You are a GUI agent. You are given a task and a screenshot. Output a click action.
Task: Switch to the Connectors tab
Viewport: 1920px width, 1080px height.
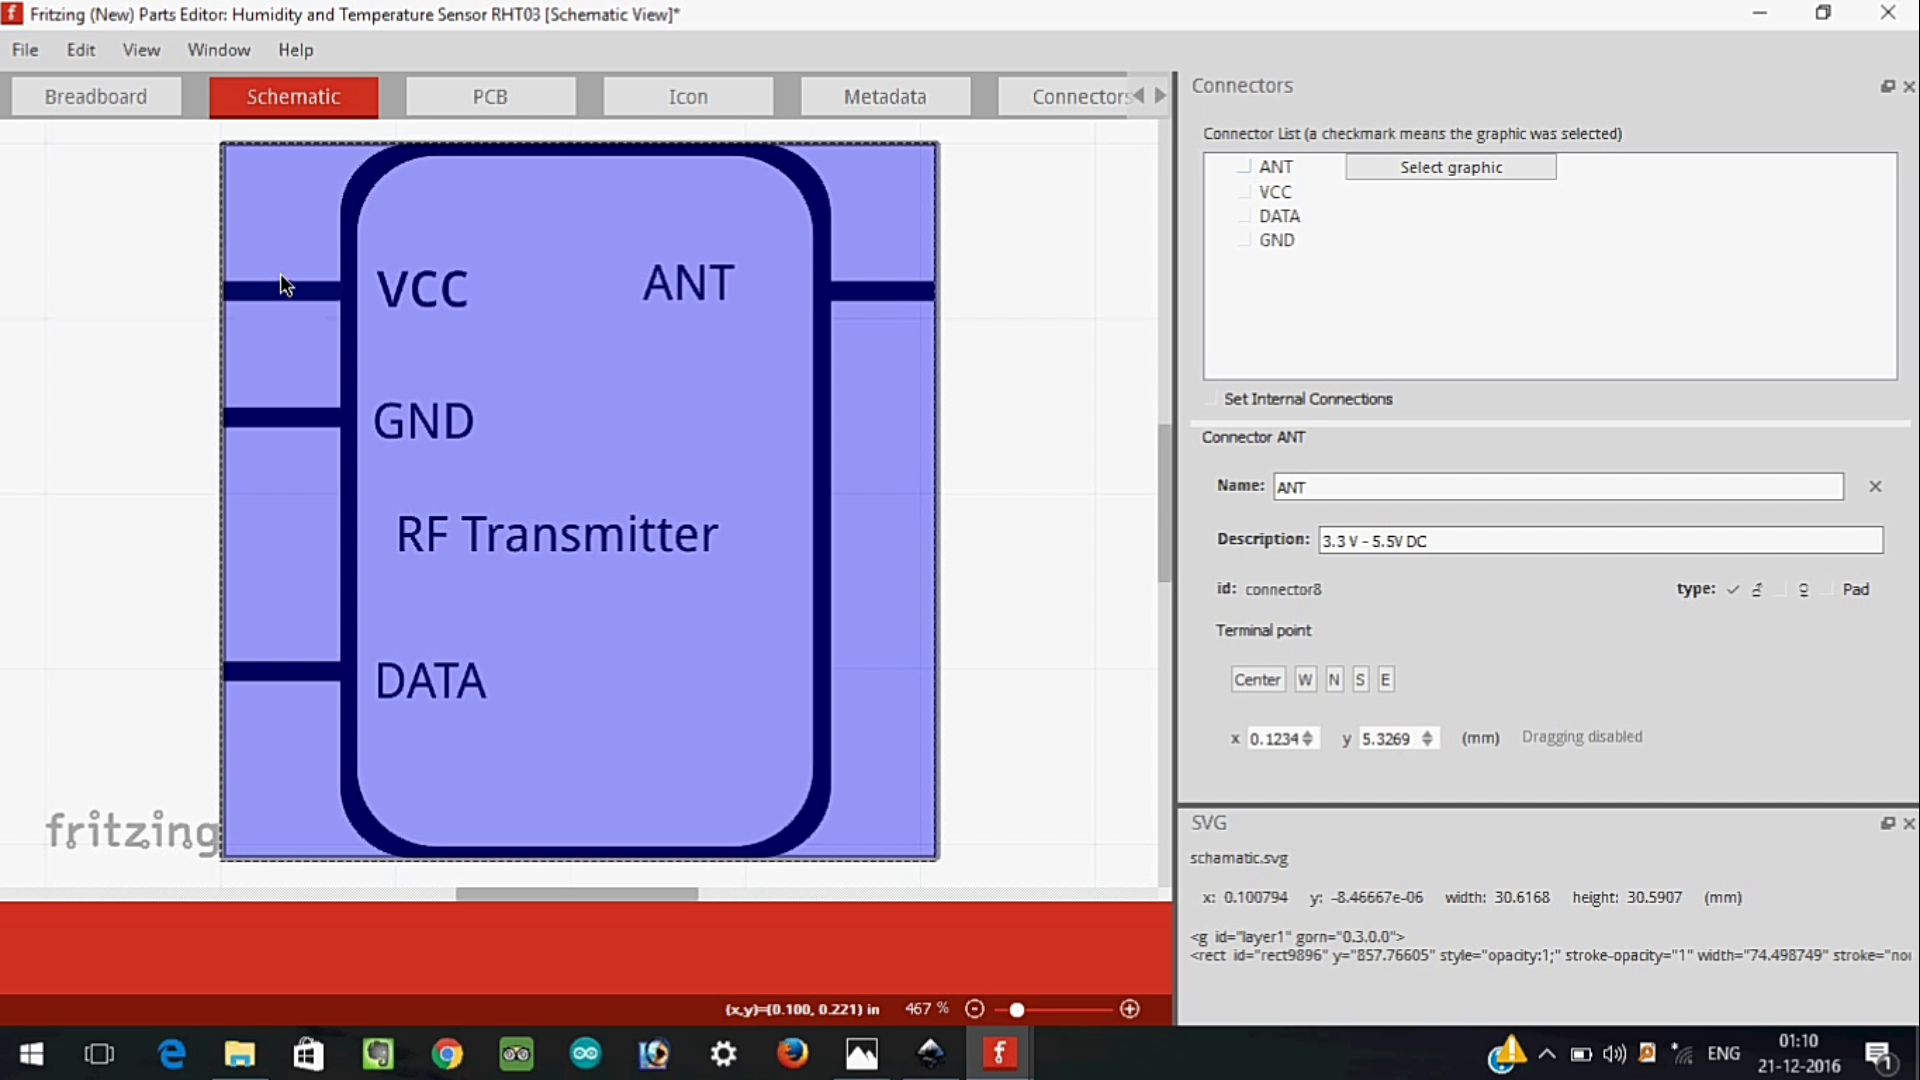(1064, 97)
